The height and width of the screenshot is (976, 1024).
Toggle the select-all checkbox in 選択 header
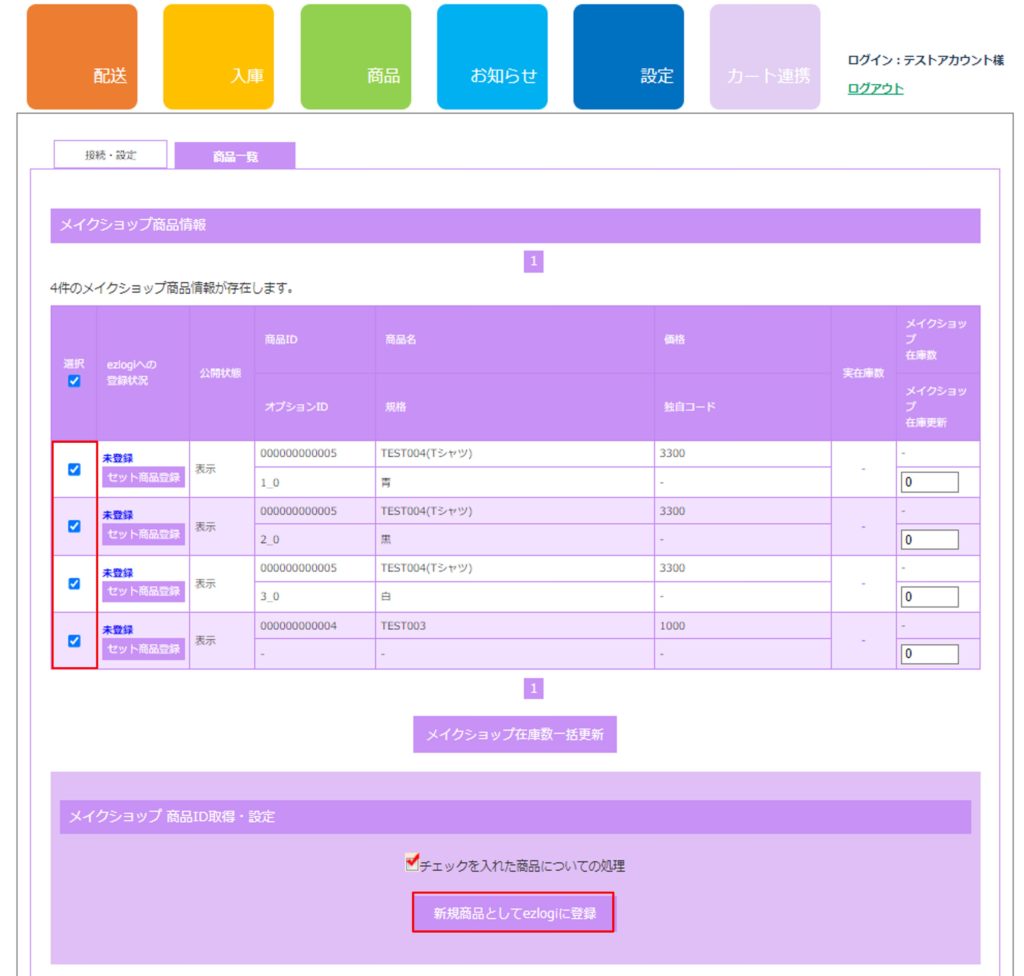74,381
